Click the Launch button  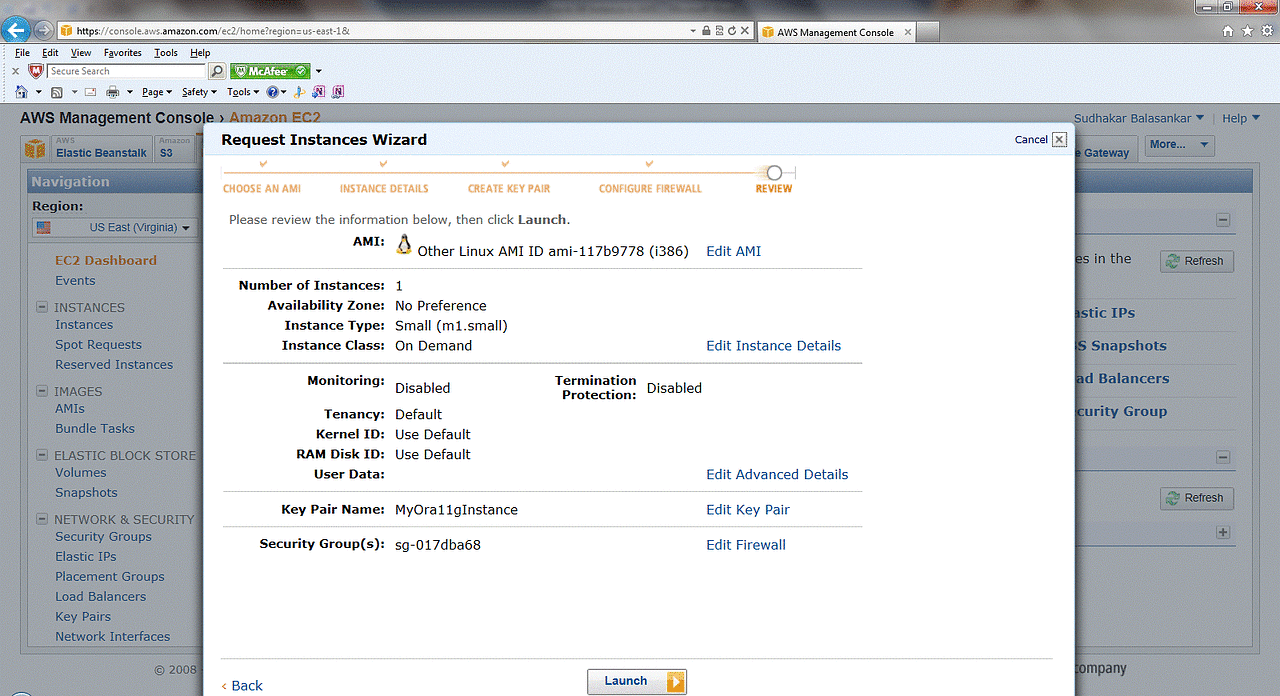[x=637, y=681]
